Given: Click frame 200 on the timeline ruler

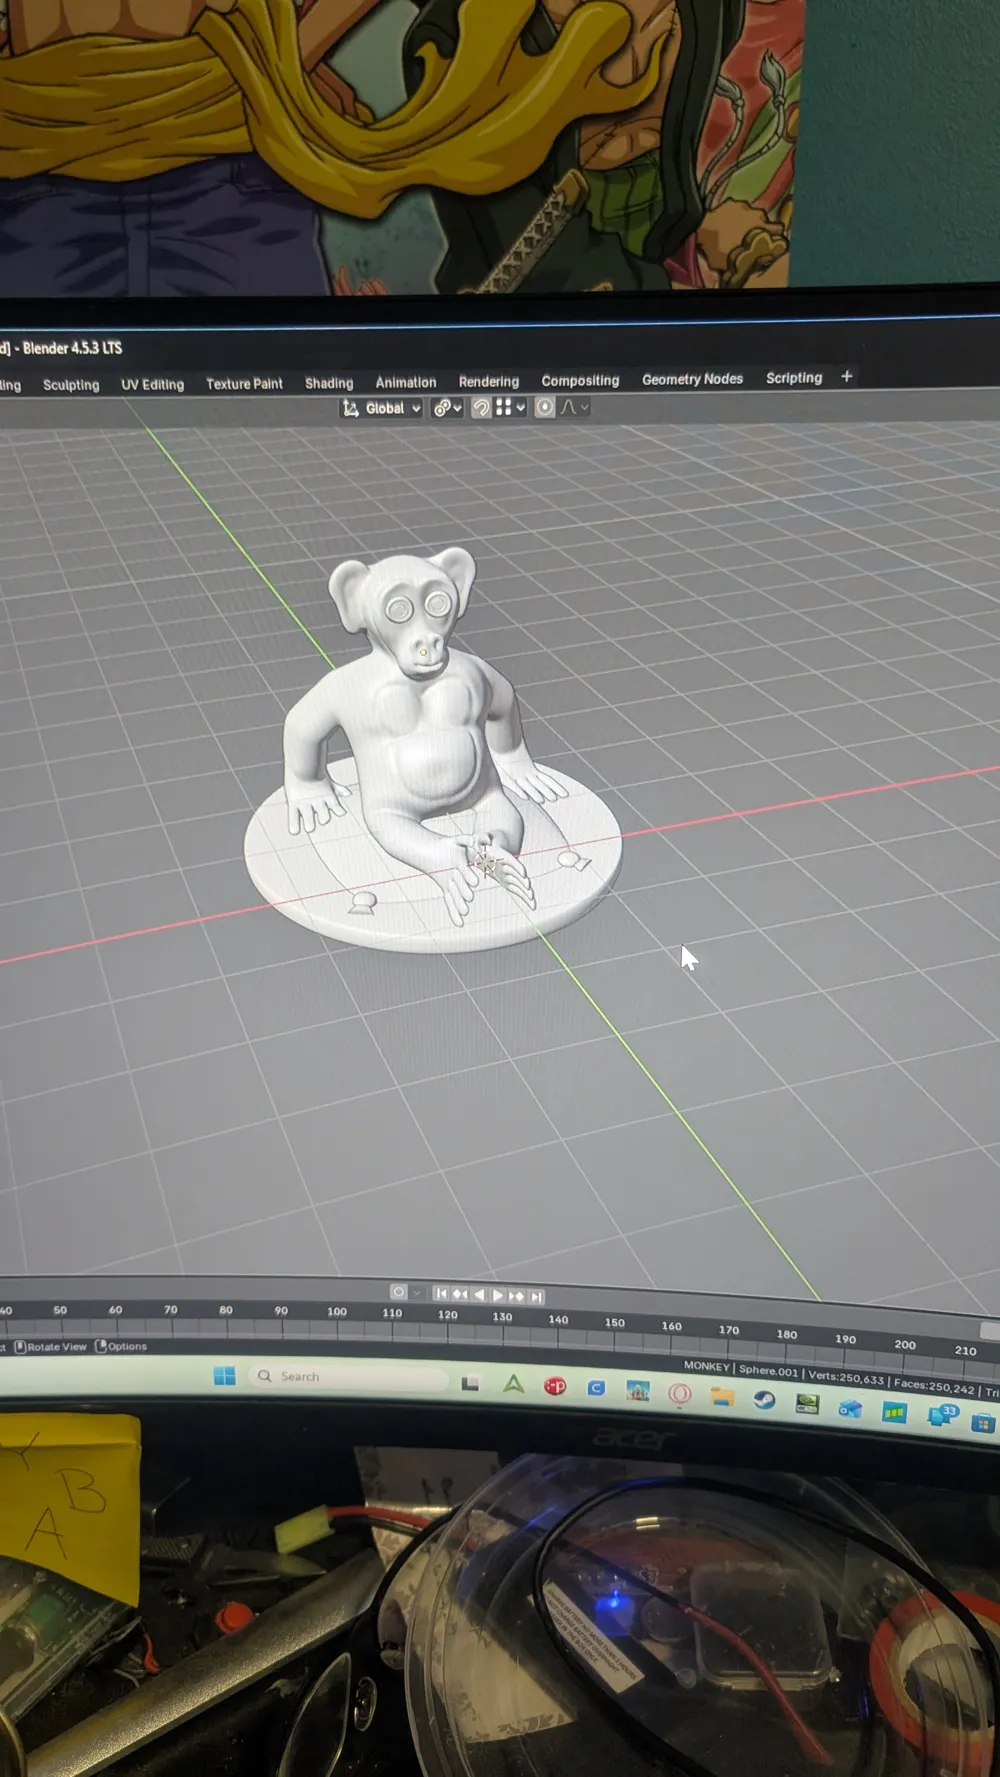Looking at the screenshot, I should (x=905, y=1344).
